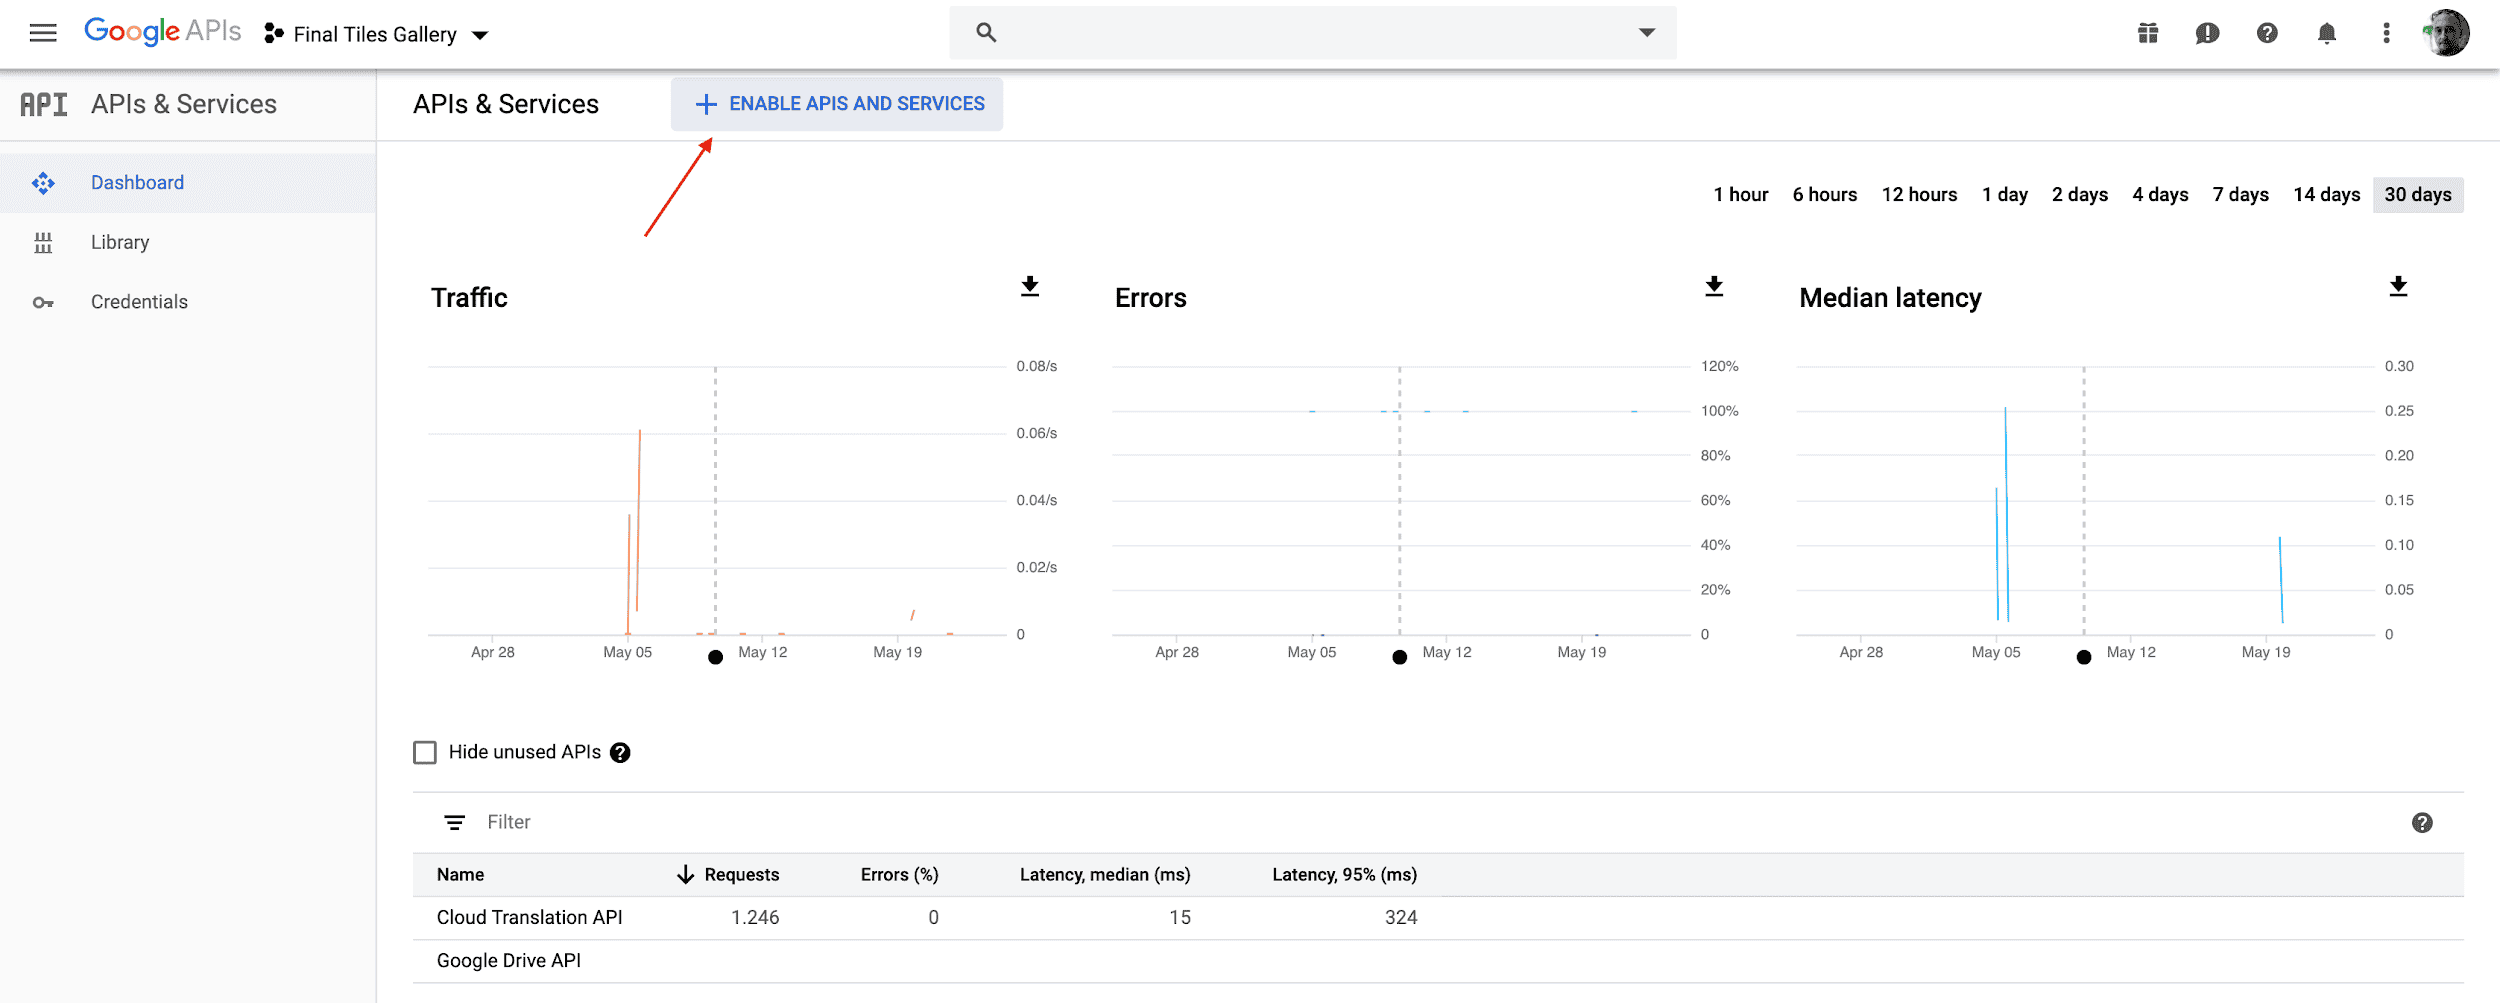Open Credentials in the sidebar
This screenshot has width=2500, height=1003.
(188, 302)
